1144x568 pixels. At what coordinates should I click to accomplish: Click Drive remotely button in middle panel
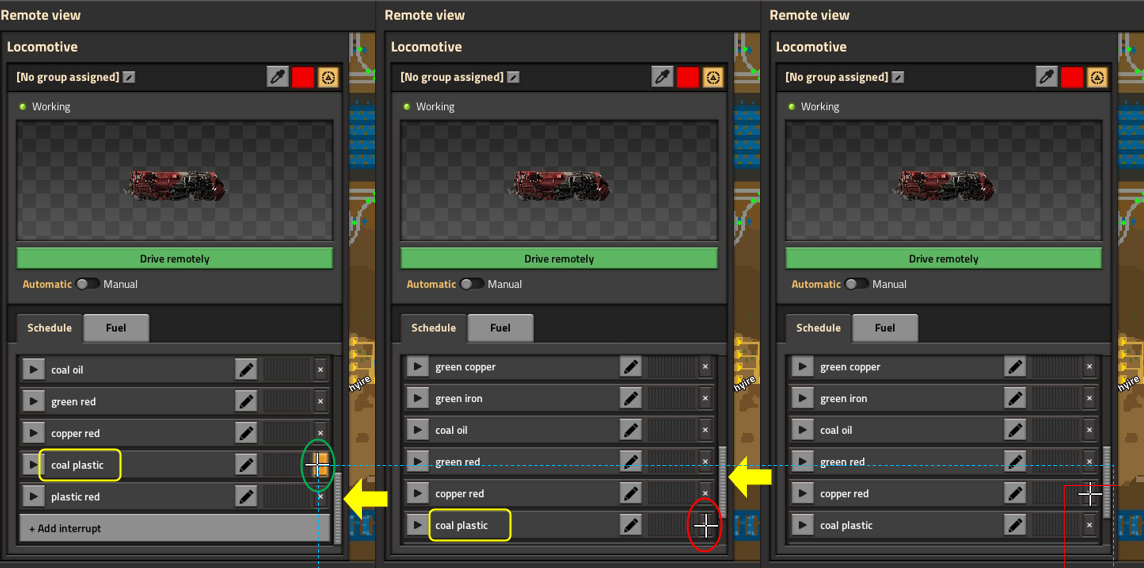[x=559, y=259]
